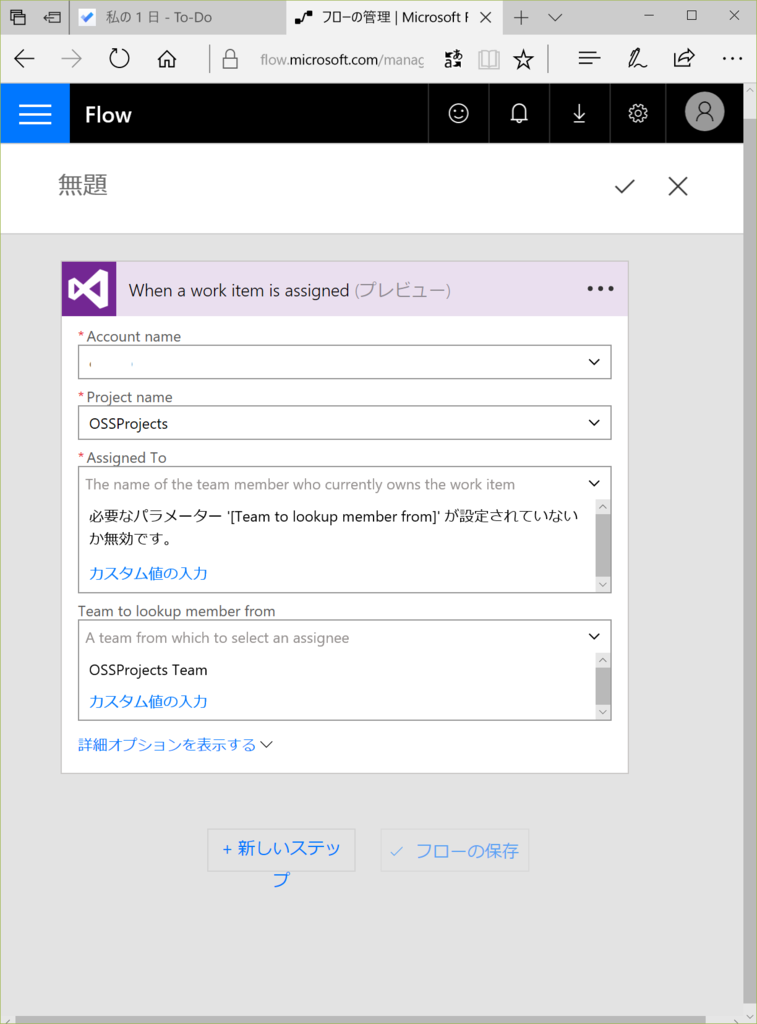Select OSSProjects Team option
Screen dimensions: 757x1024
[x=148, y=670]
